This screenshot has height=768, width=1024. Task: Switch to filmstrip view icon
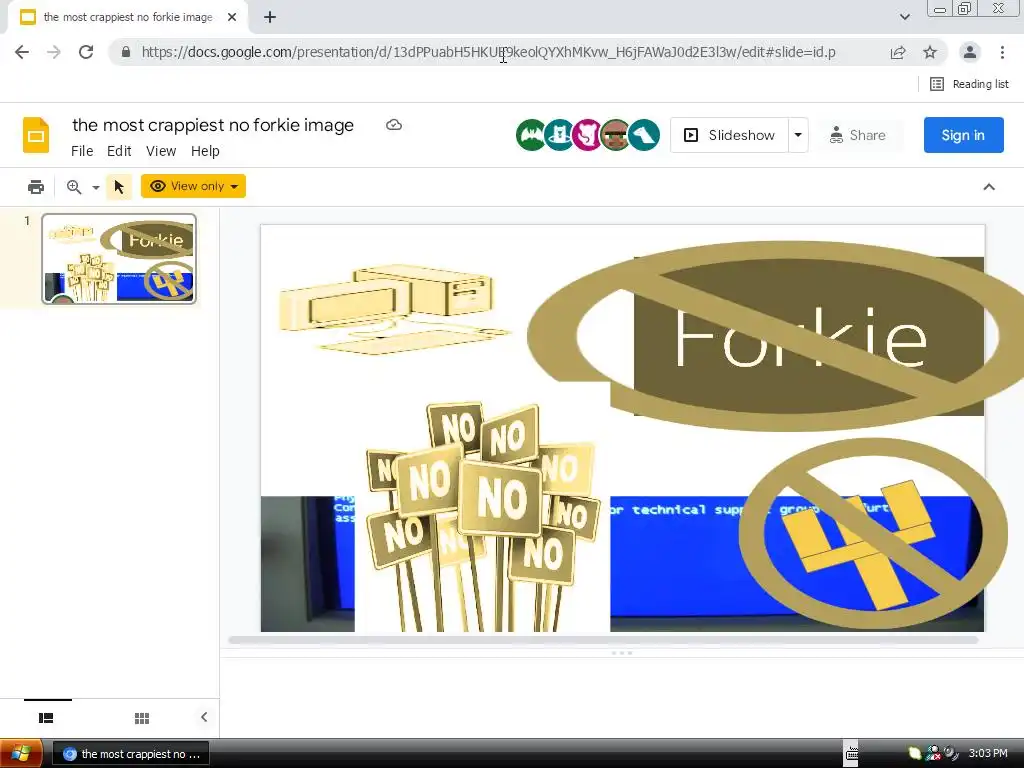(46, 718)
